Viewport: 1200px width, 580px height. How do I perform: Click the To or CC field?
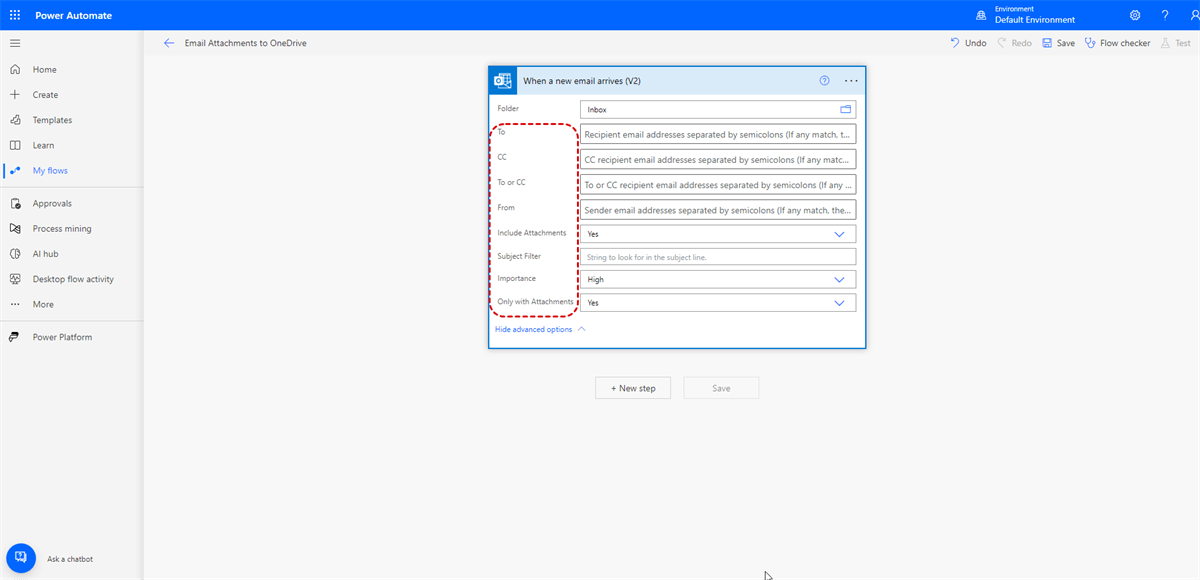[718, 185]
